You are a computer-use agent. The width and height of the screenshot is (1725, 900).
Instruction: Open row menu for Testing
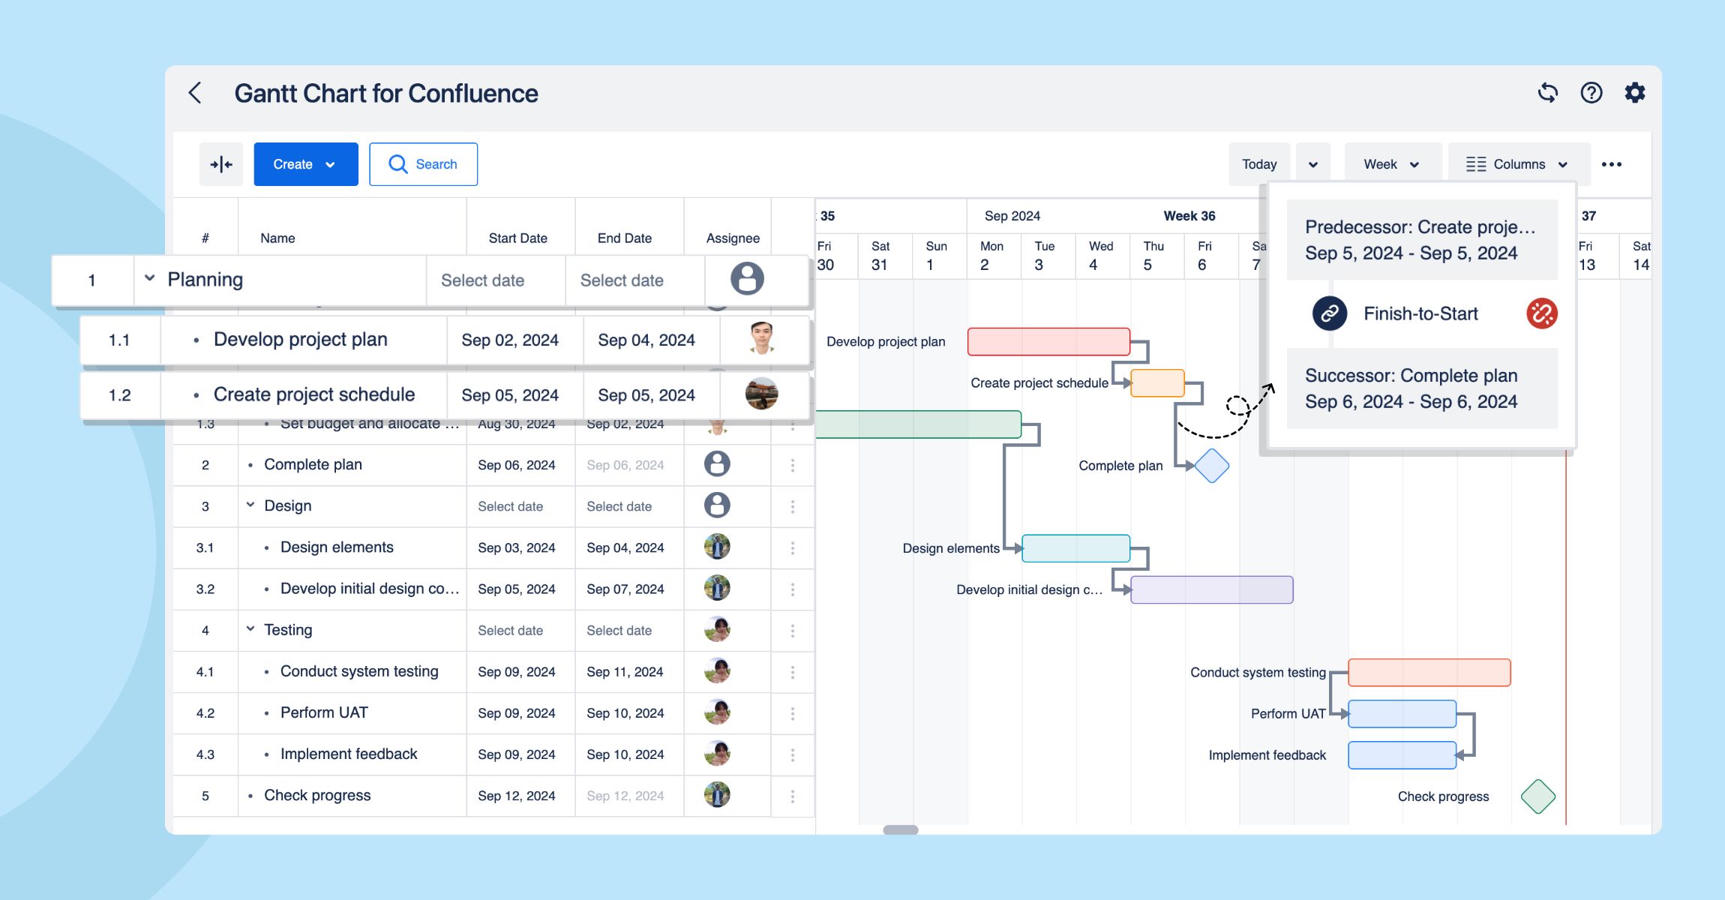793,631
